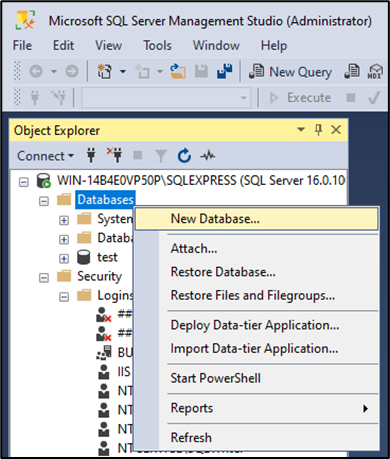Click the Save All disks icon

coord(225,71)
